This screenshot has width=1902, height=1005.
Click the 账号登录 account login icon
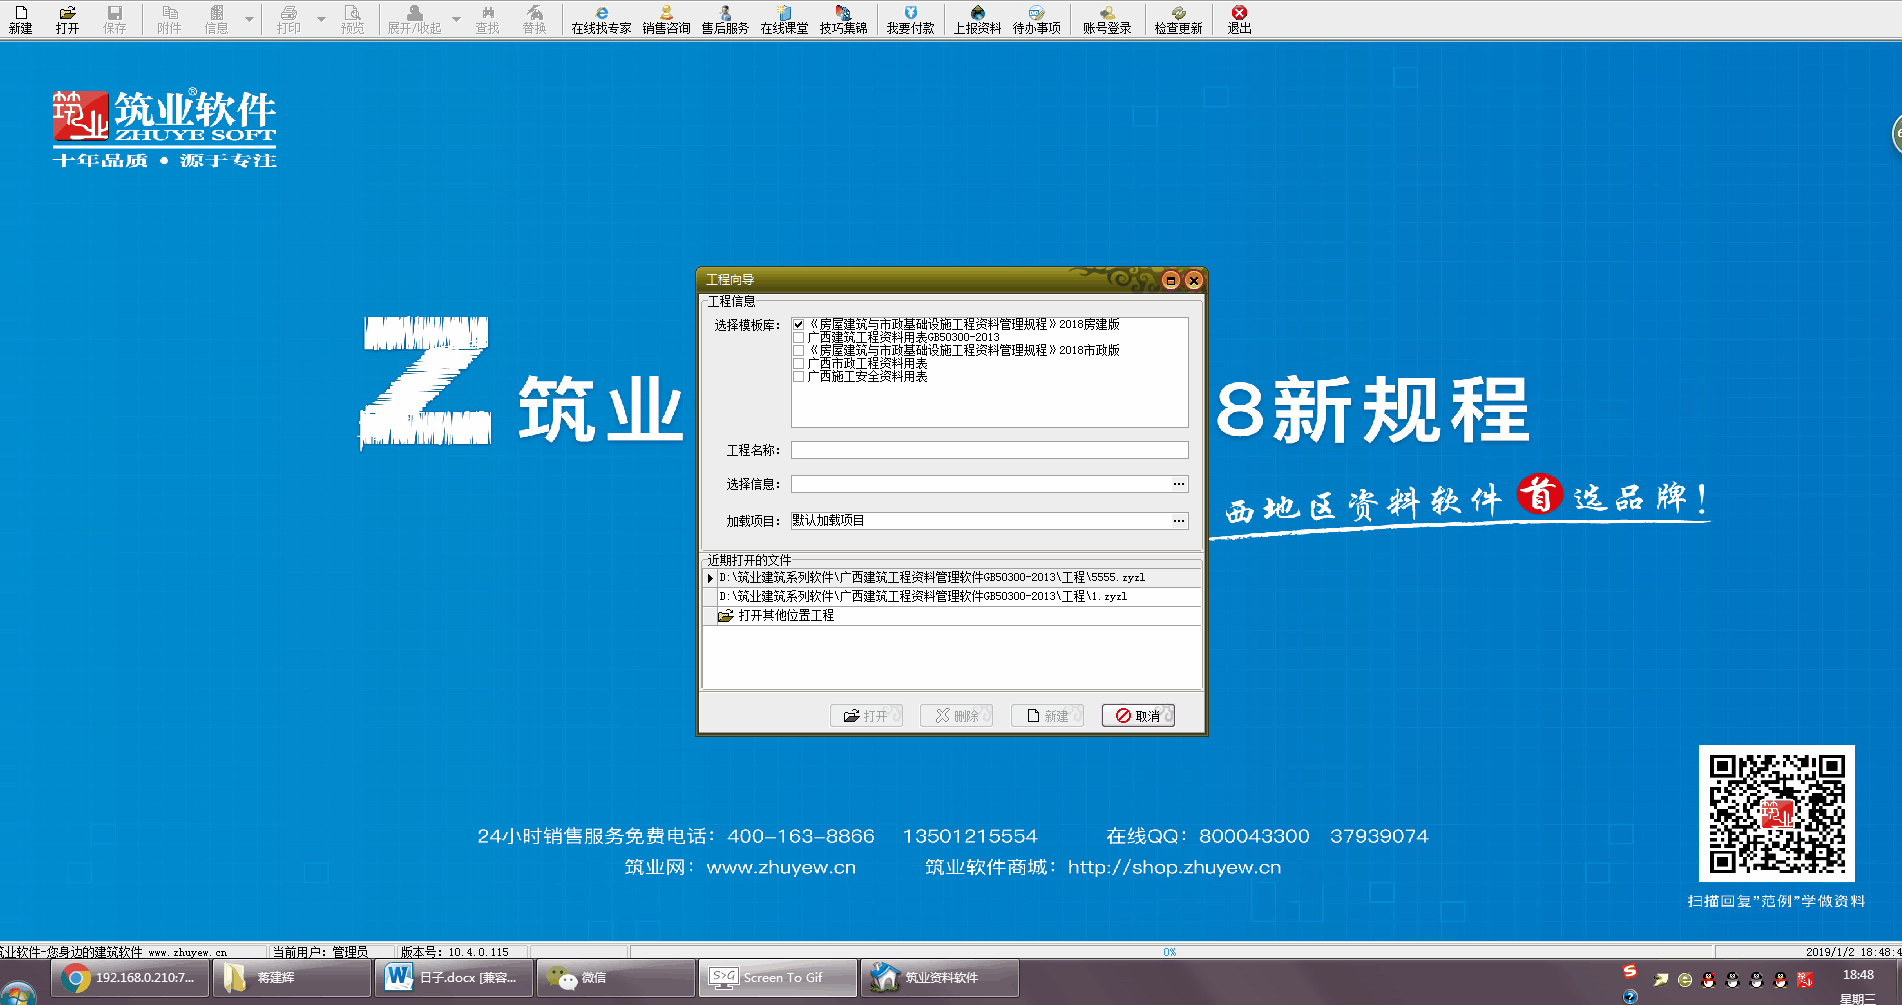pos(1107,19)
